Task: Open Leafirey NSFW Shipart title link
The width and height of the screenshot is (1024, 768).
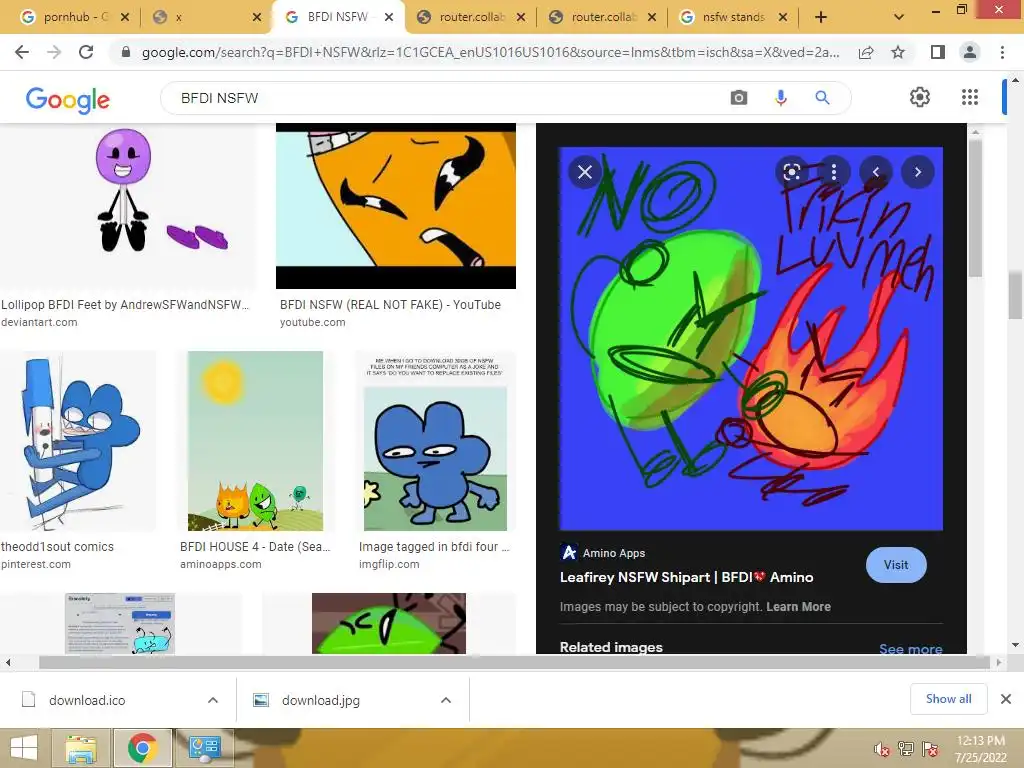Action: point(686,577)
